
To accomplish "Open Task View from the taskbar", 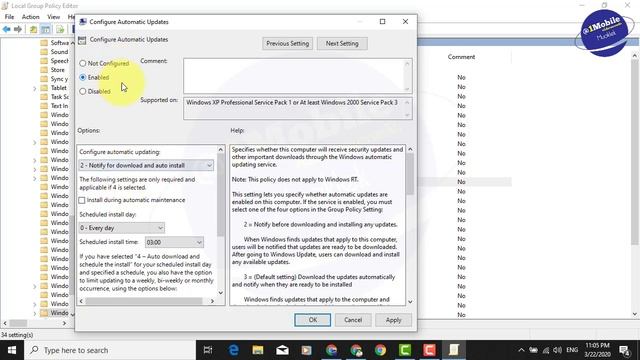I will [x=208, y=350].
